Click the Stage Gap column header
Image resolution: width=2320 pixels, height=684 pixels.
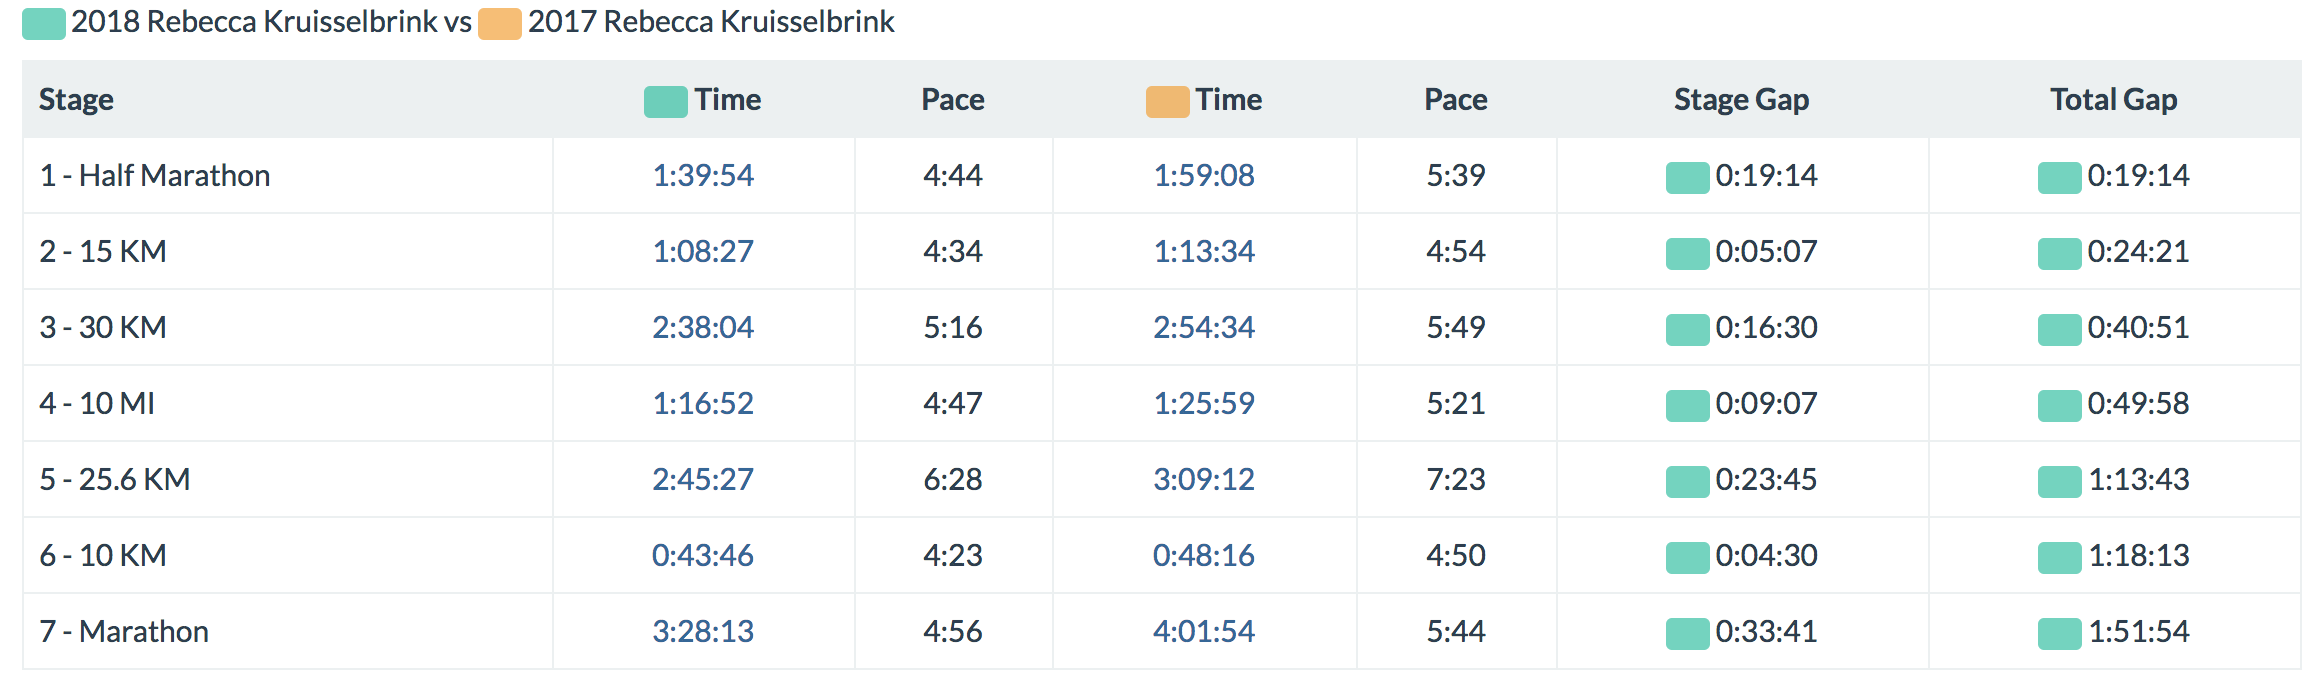[x=1741, y=100]
